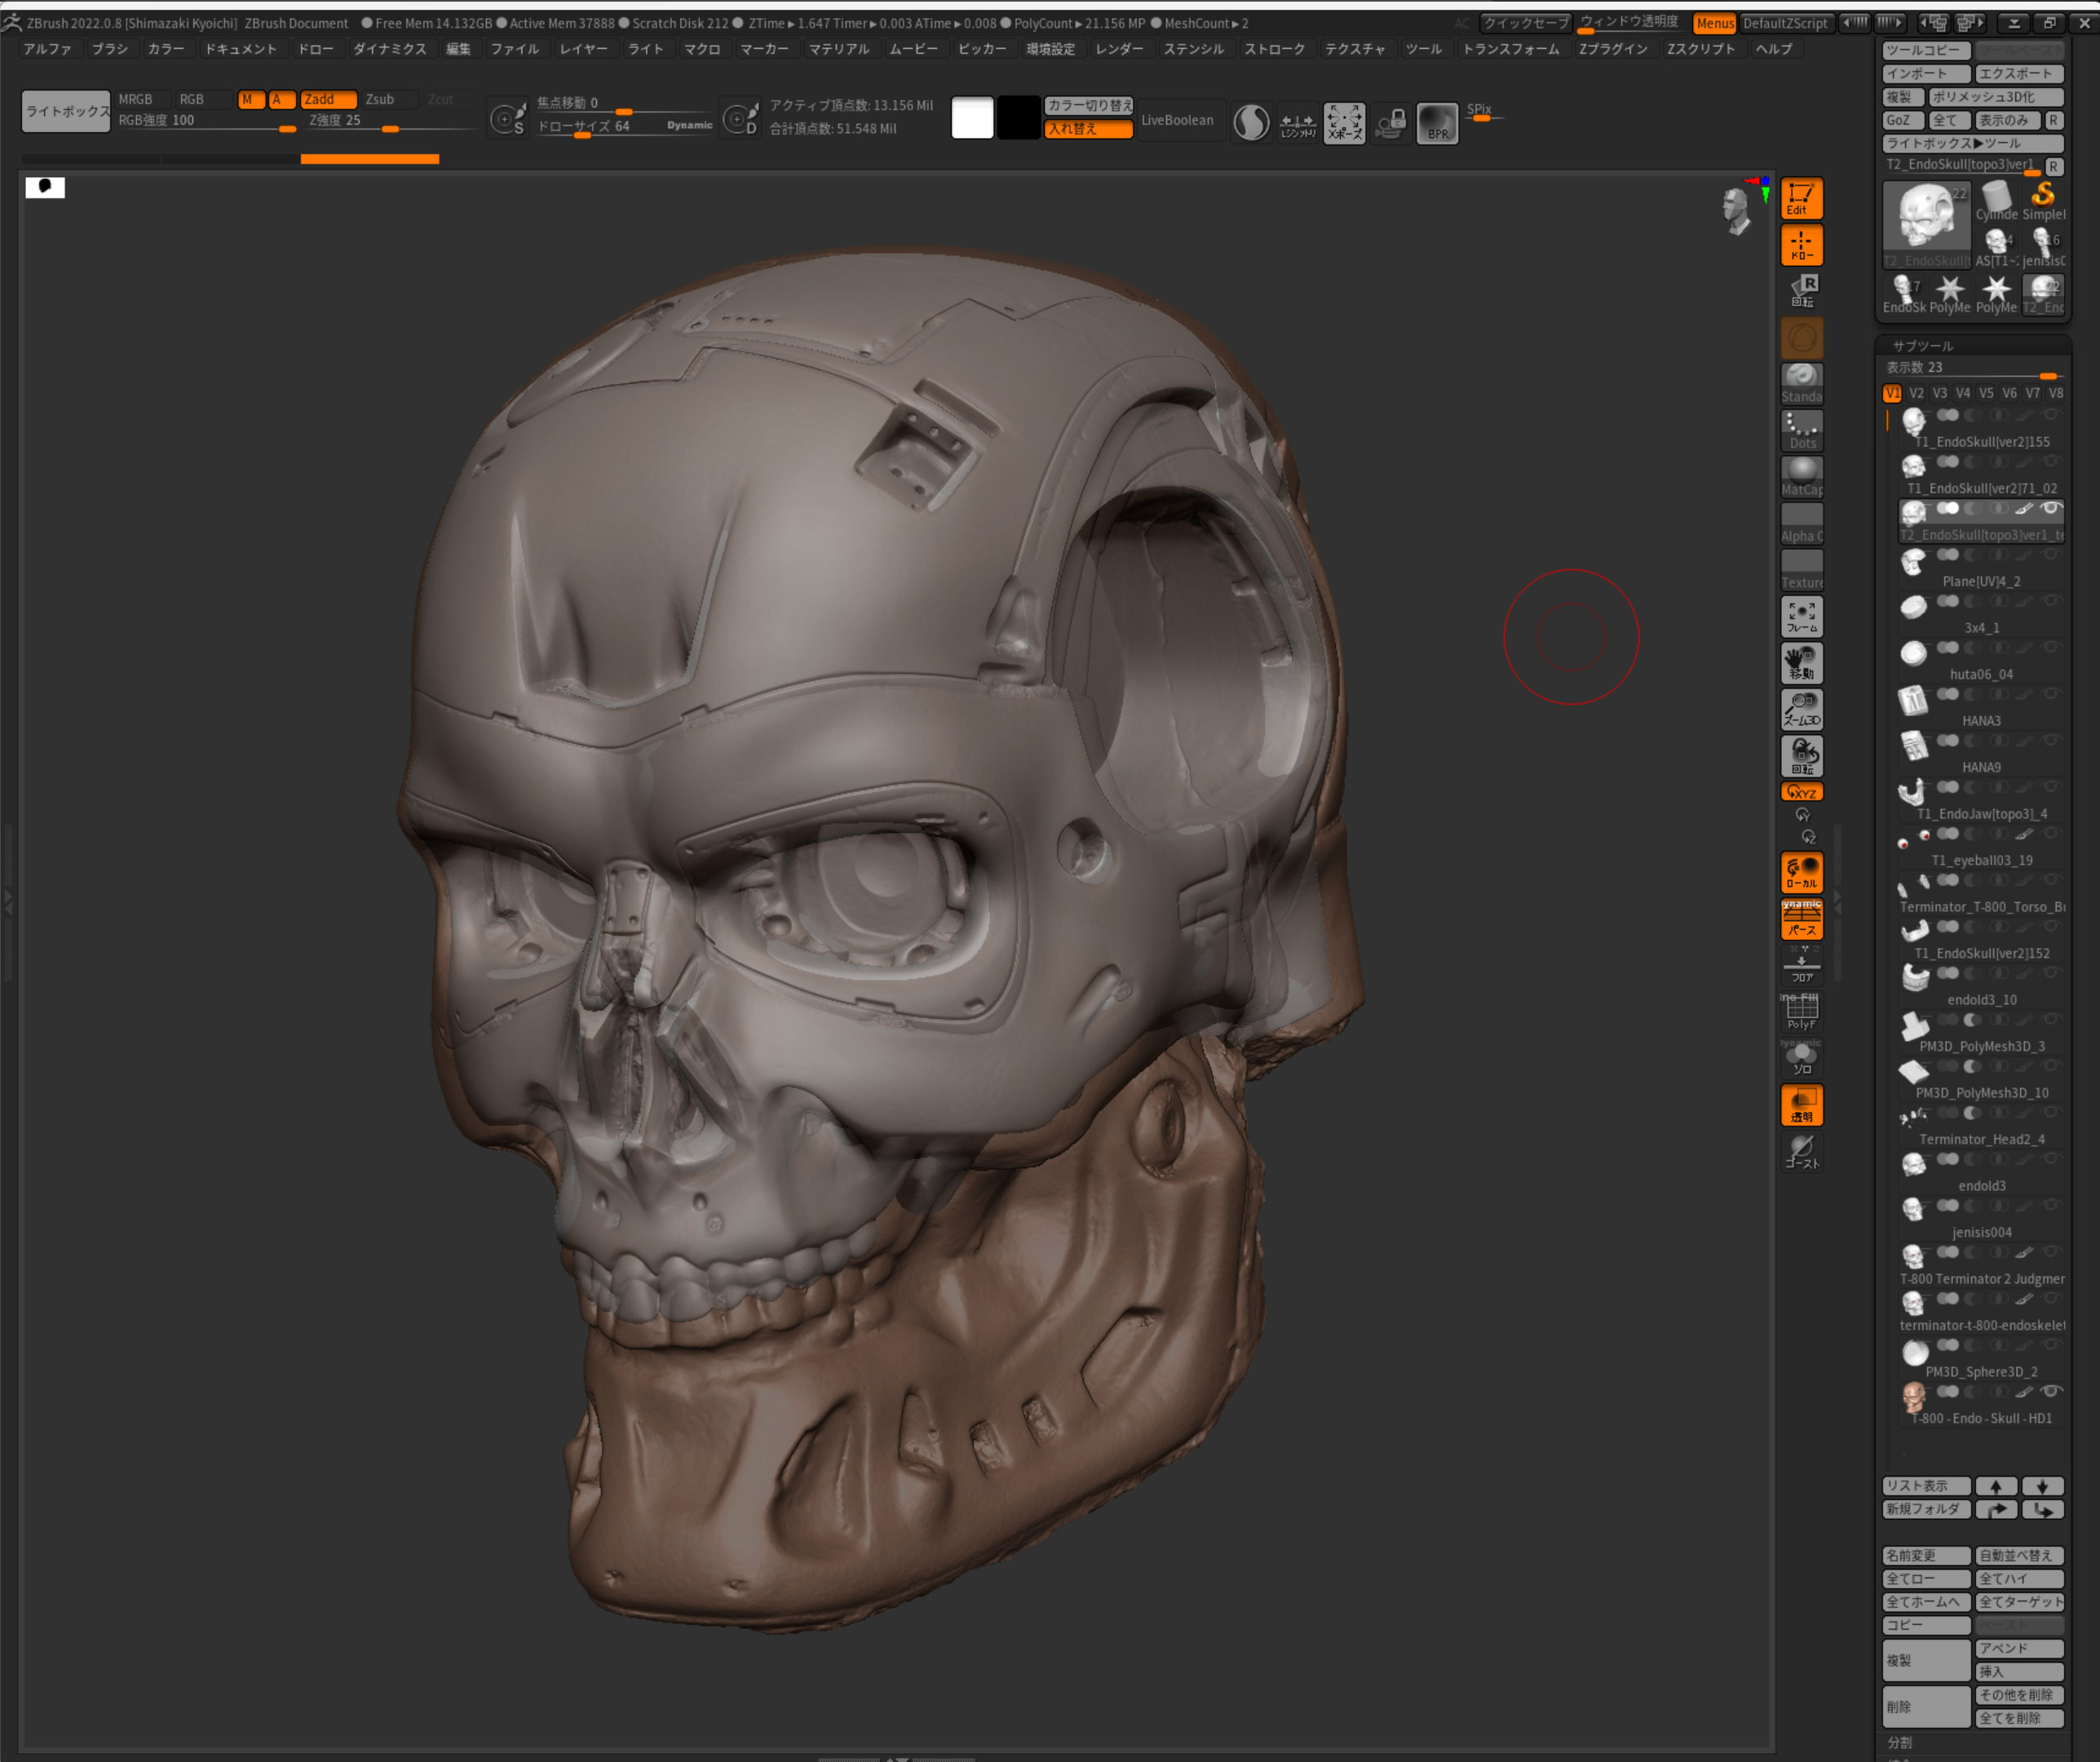Open the ブラシ menu
Viewport: 2100px width, 1762px height.
109,48
